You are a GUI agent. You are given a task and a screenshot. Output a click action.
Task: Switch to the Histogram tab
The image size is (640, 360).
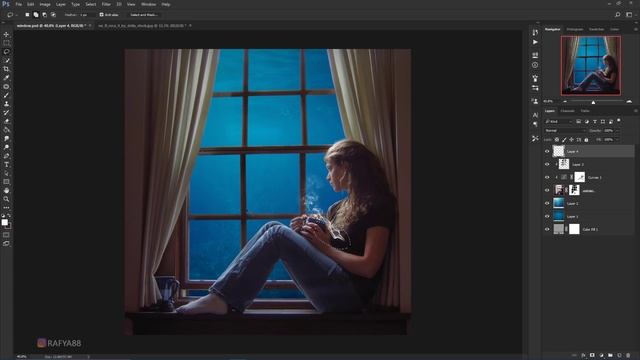click(x=575, y=29)
